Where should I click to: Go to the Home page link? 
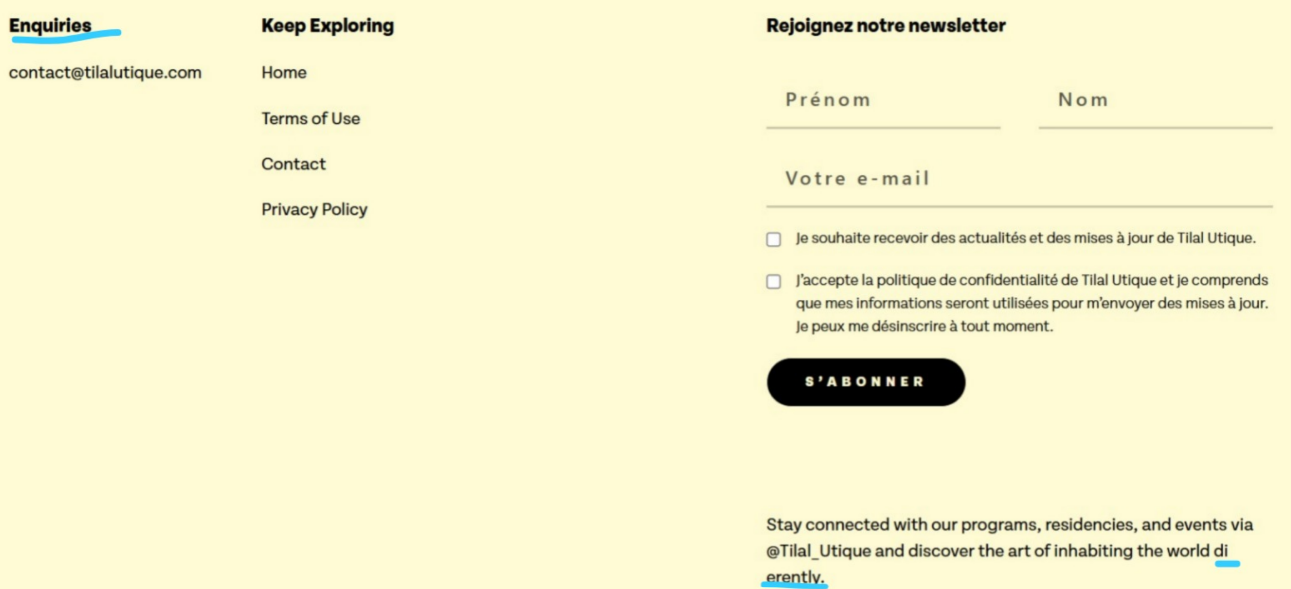coord(284,73)
